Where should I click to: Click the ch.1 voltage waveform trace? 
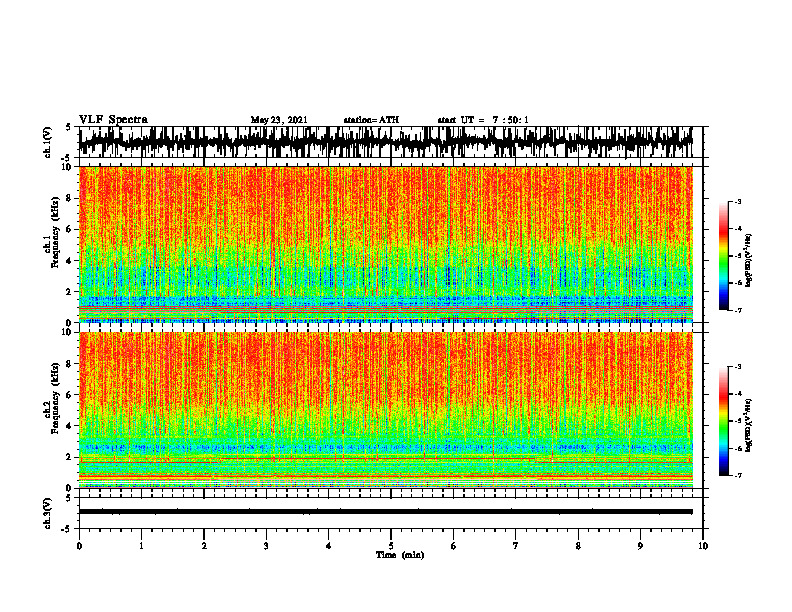coord(385,142)
